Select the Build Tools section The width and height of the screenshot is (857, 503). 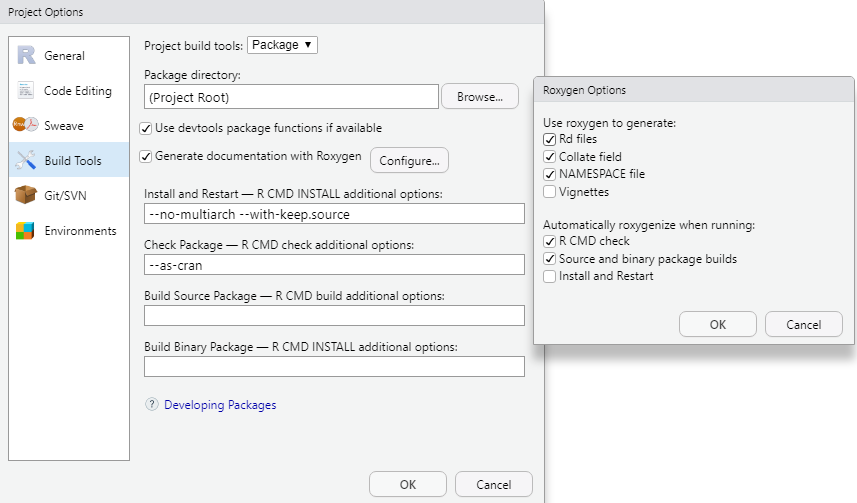point(69,160)
